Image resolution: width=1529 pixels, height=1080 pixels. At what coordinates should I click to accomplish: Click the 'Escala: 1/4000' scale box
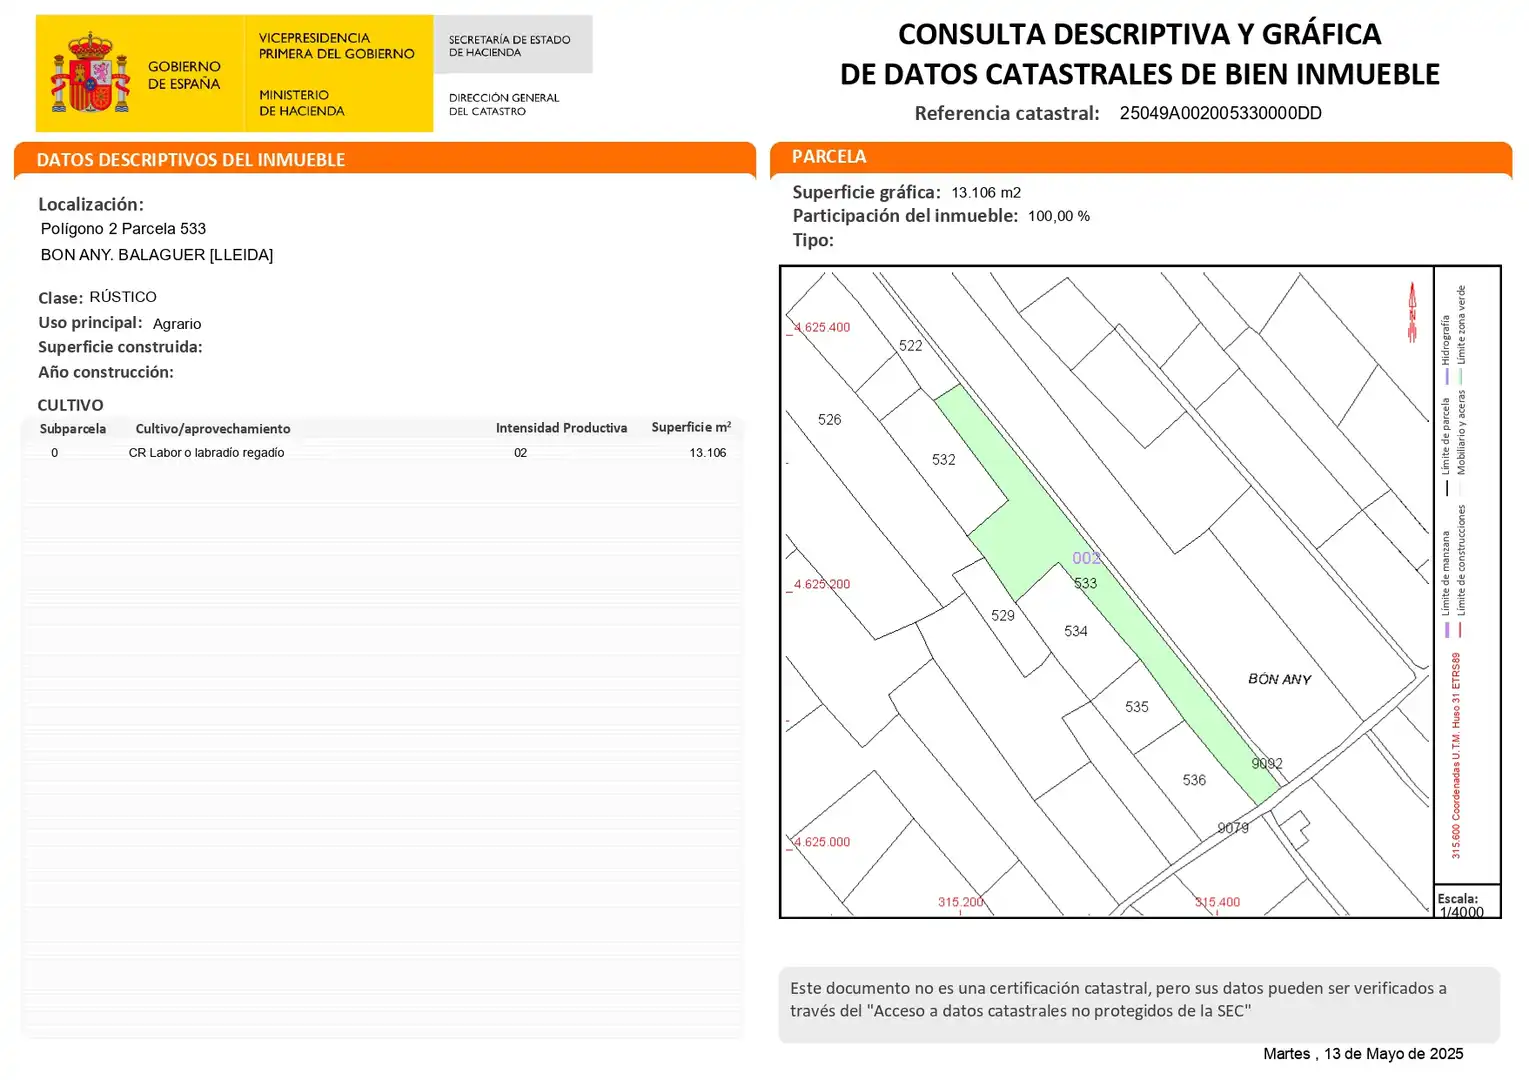1467,901
